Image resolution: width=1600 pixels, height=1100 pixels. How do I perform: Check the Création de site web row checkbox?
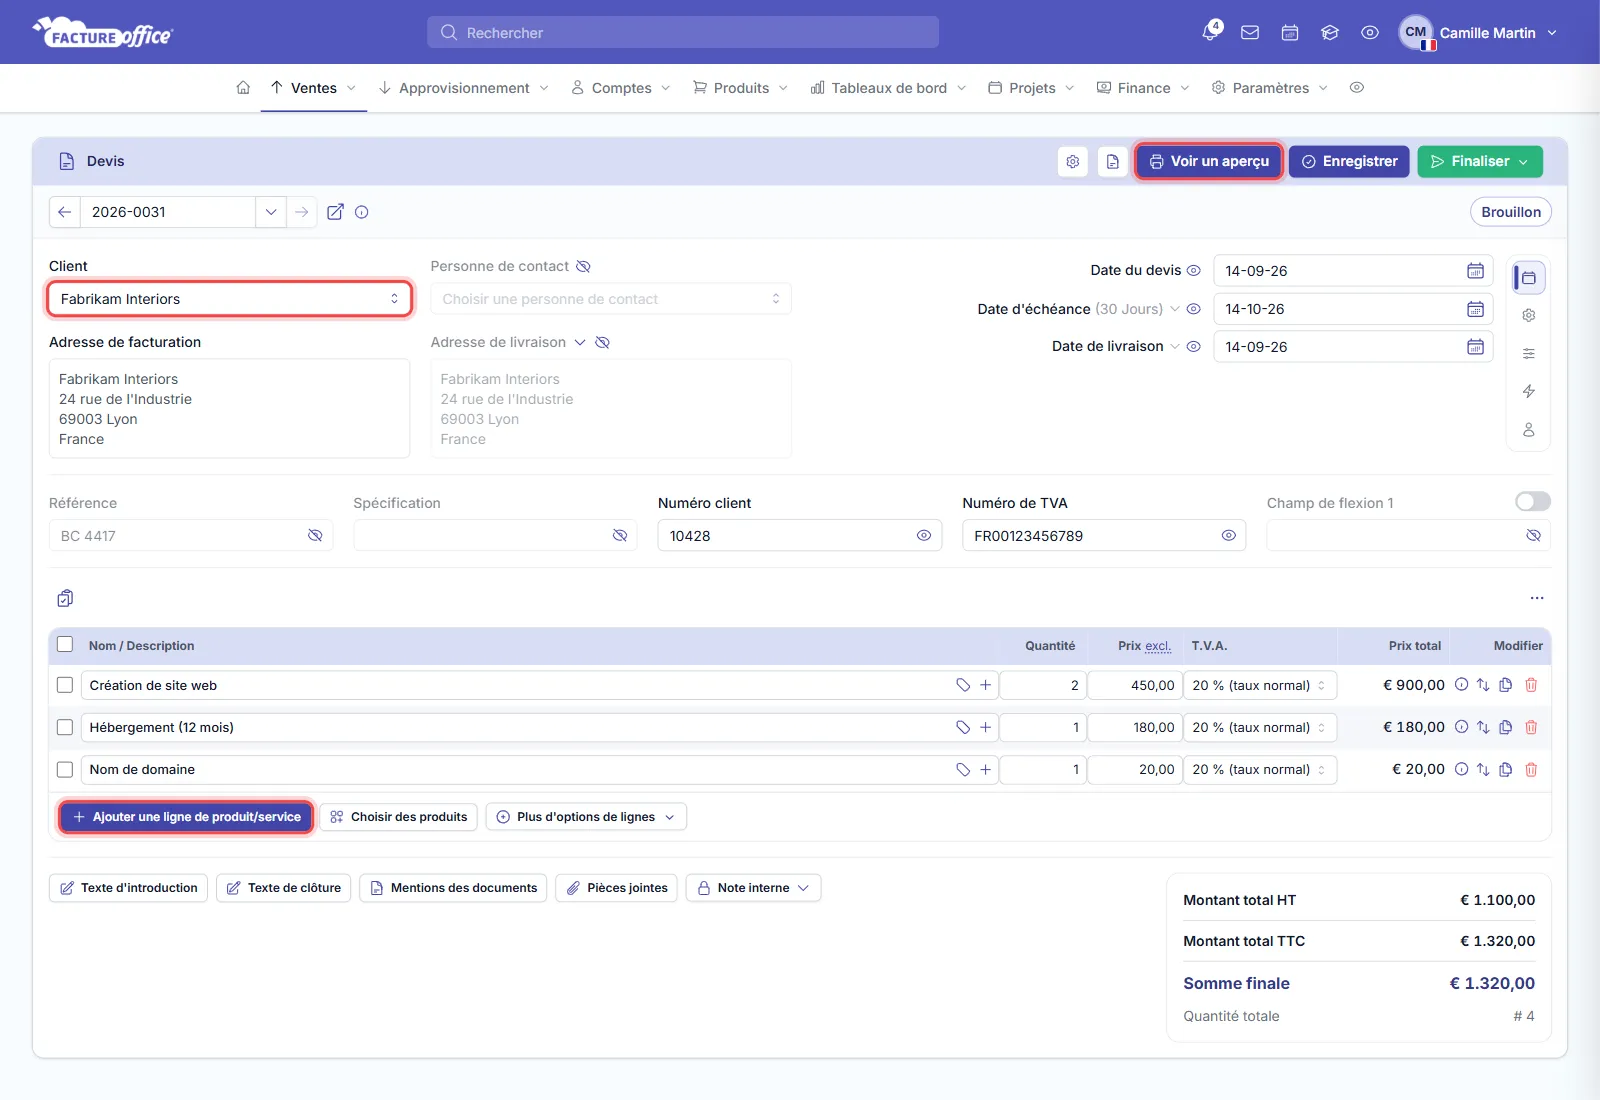coord(65,685)
